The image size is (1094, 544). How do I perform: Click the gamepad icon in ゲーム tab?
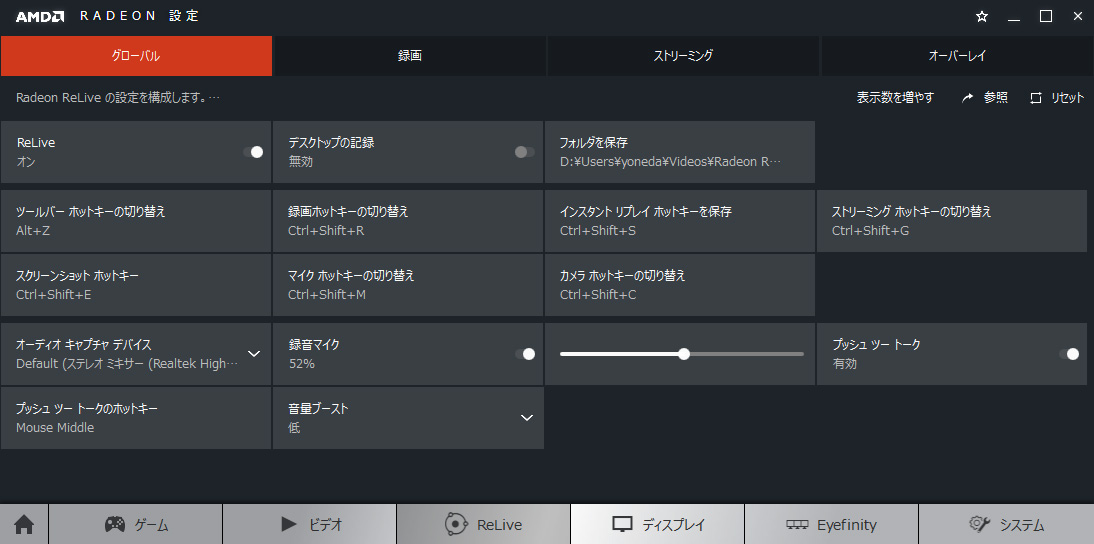tap(114, 524)
